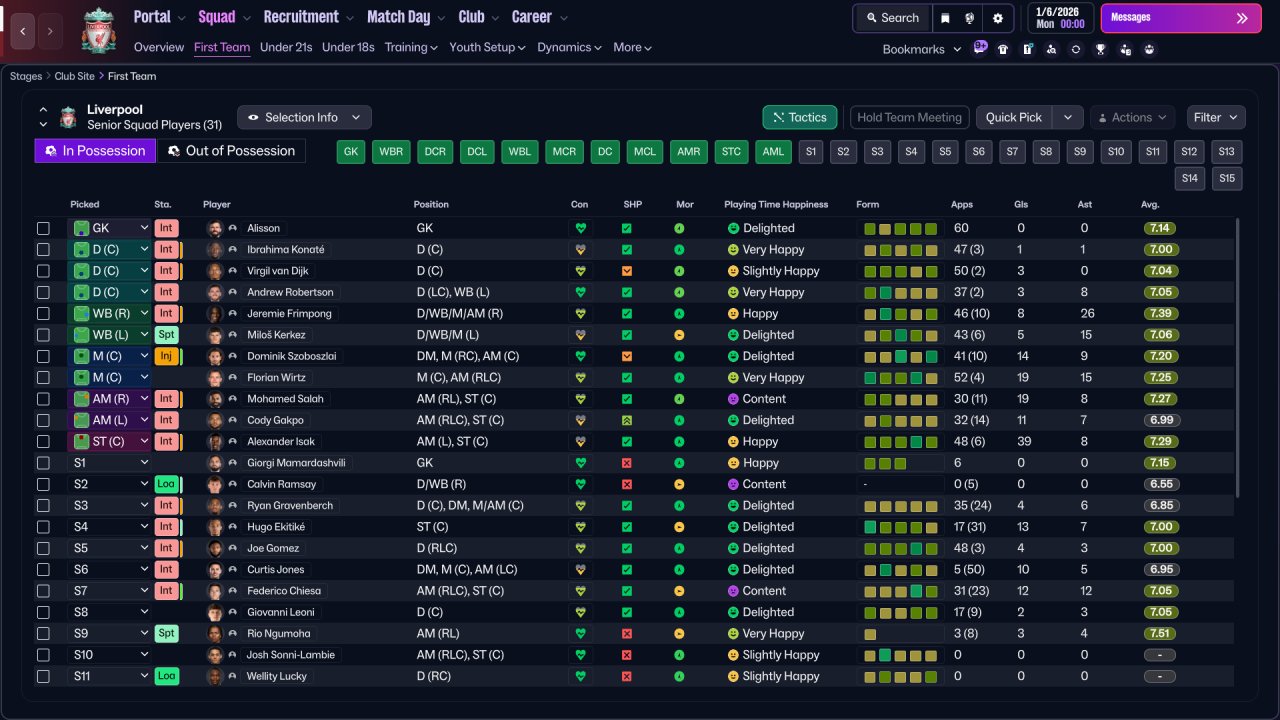This screenshot has width=1280, height=720.
Task: Click the circular refresh shortcut icon
Action: [x=1076, y=49]
